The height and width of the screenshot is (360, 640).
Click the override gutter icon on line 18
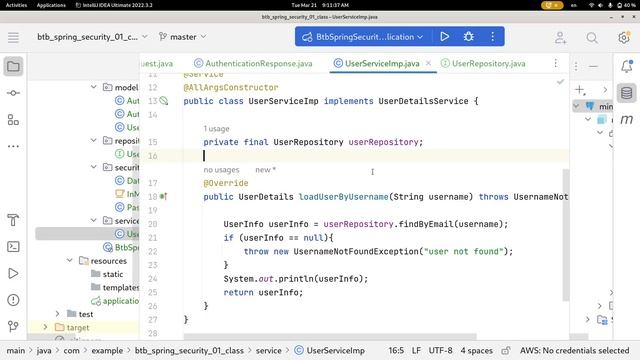pyautogui.click(x=163, y=196)
